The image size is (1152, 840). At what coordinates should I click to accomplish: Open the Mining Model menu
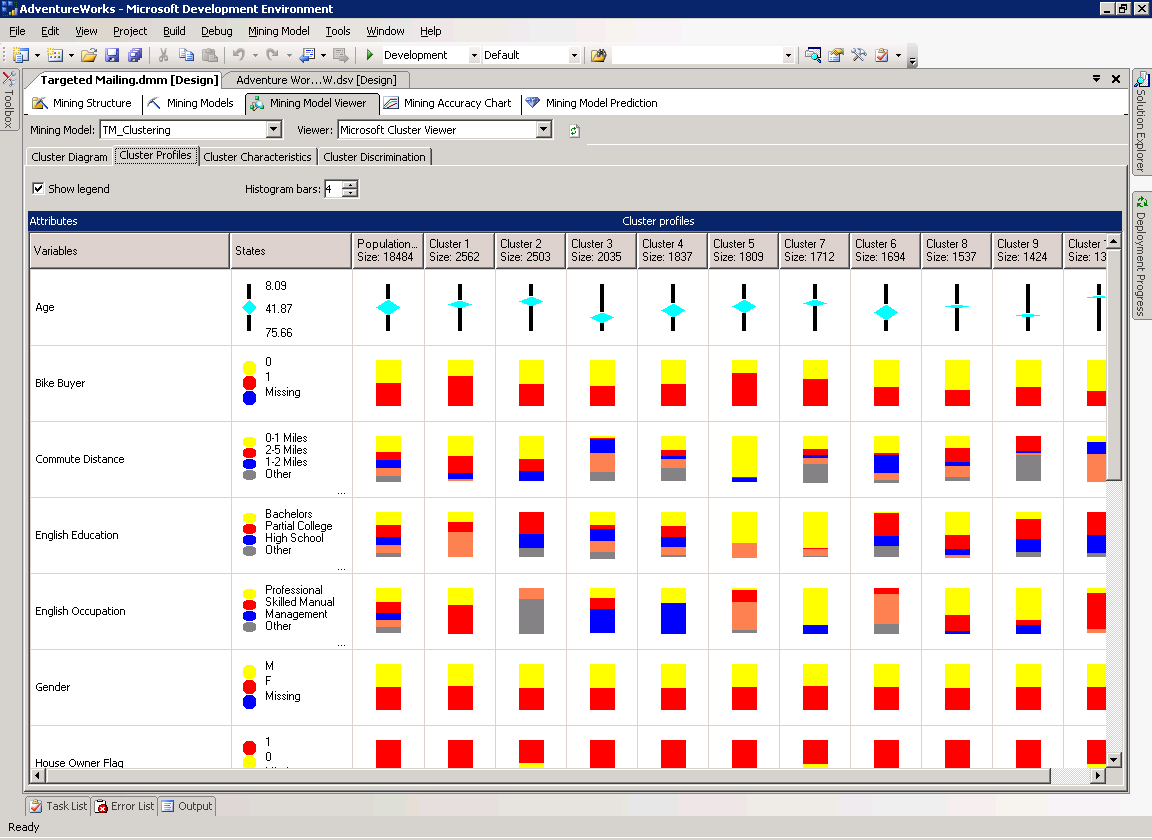[x=278, y=31]
